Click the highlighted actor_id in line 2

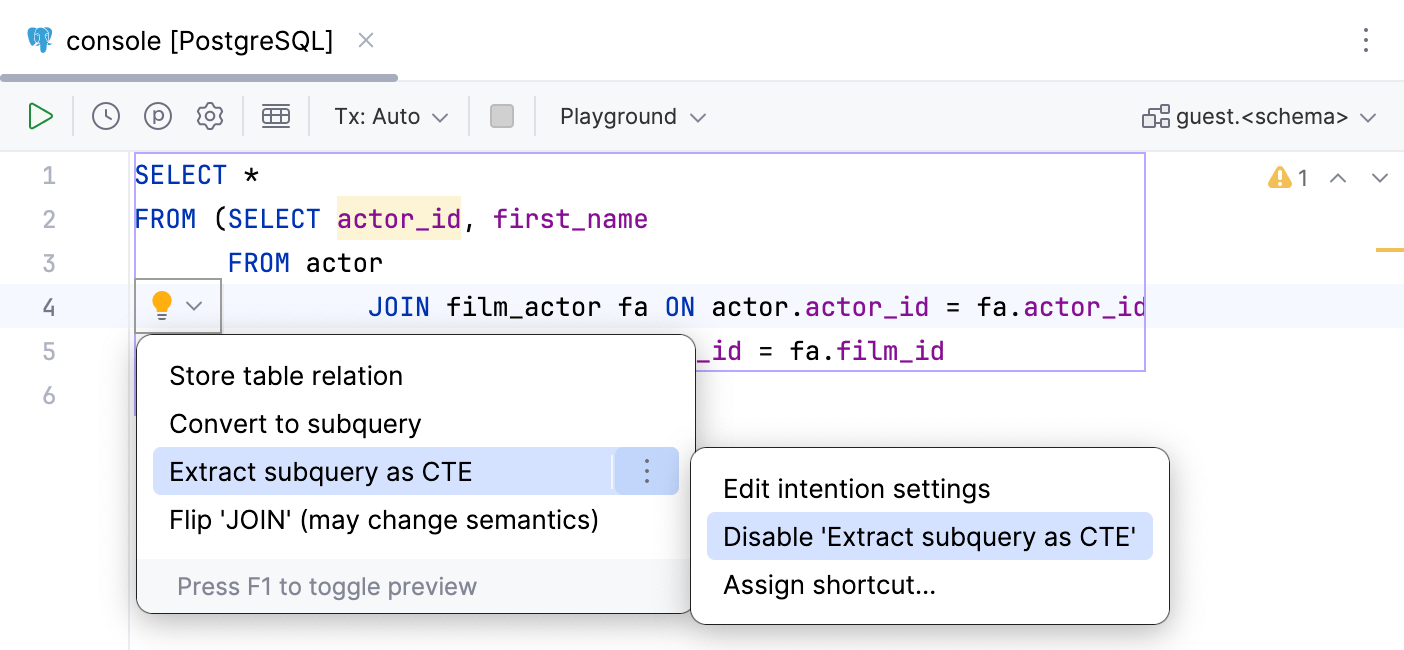point(399,219)
